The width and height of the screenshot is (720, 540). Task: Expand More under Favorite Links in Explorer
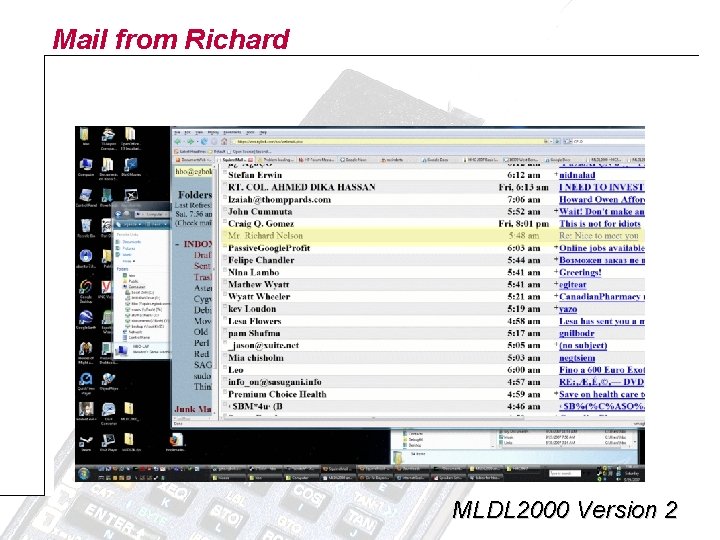click(129, 261)
